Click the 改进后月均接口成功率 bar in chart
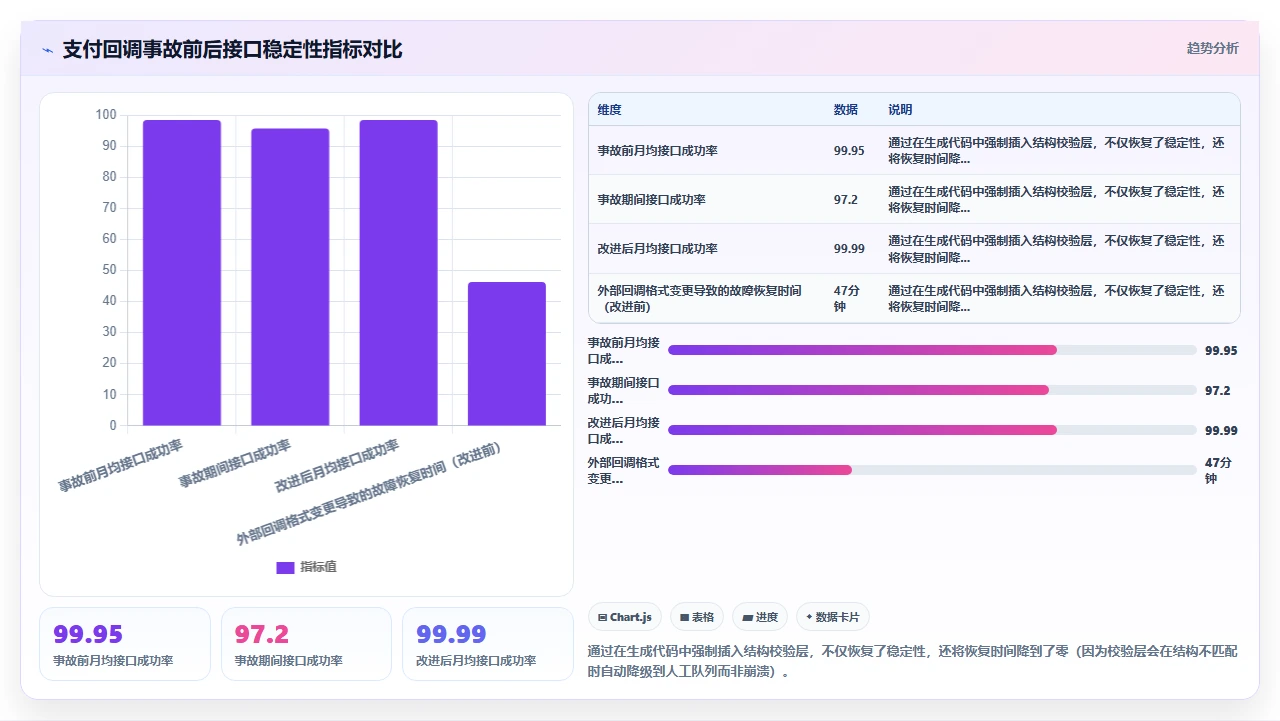The width and height of the screenshot is (1280, 721). (398, 273)
